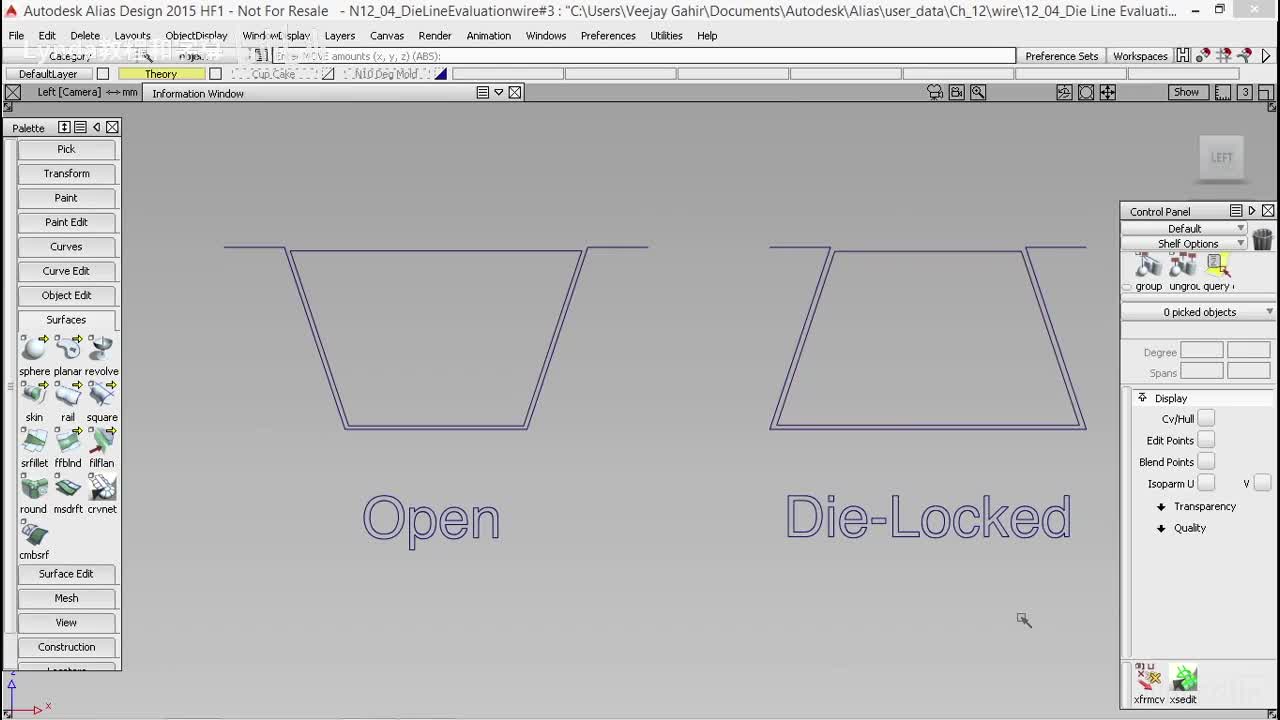The height and width of the screenshot is (720, 1280).
Task: Select the skin surface tool
Action: pyautogui.click(x=34, y=394)
